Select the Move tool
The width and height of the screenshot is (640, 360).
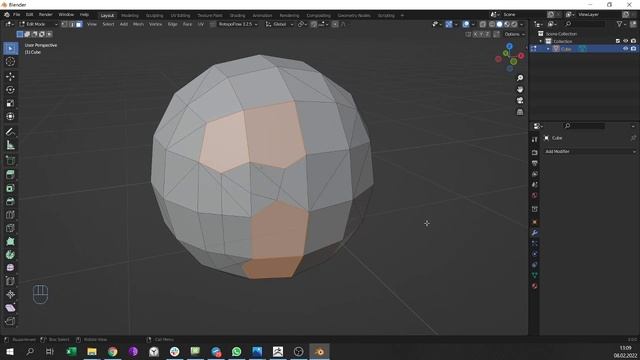click(10, 76)
